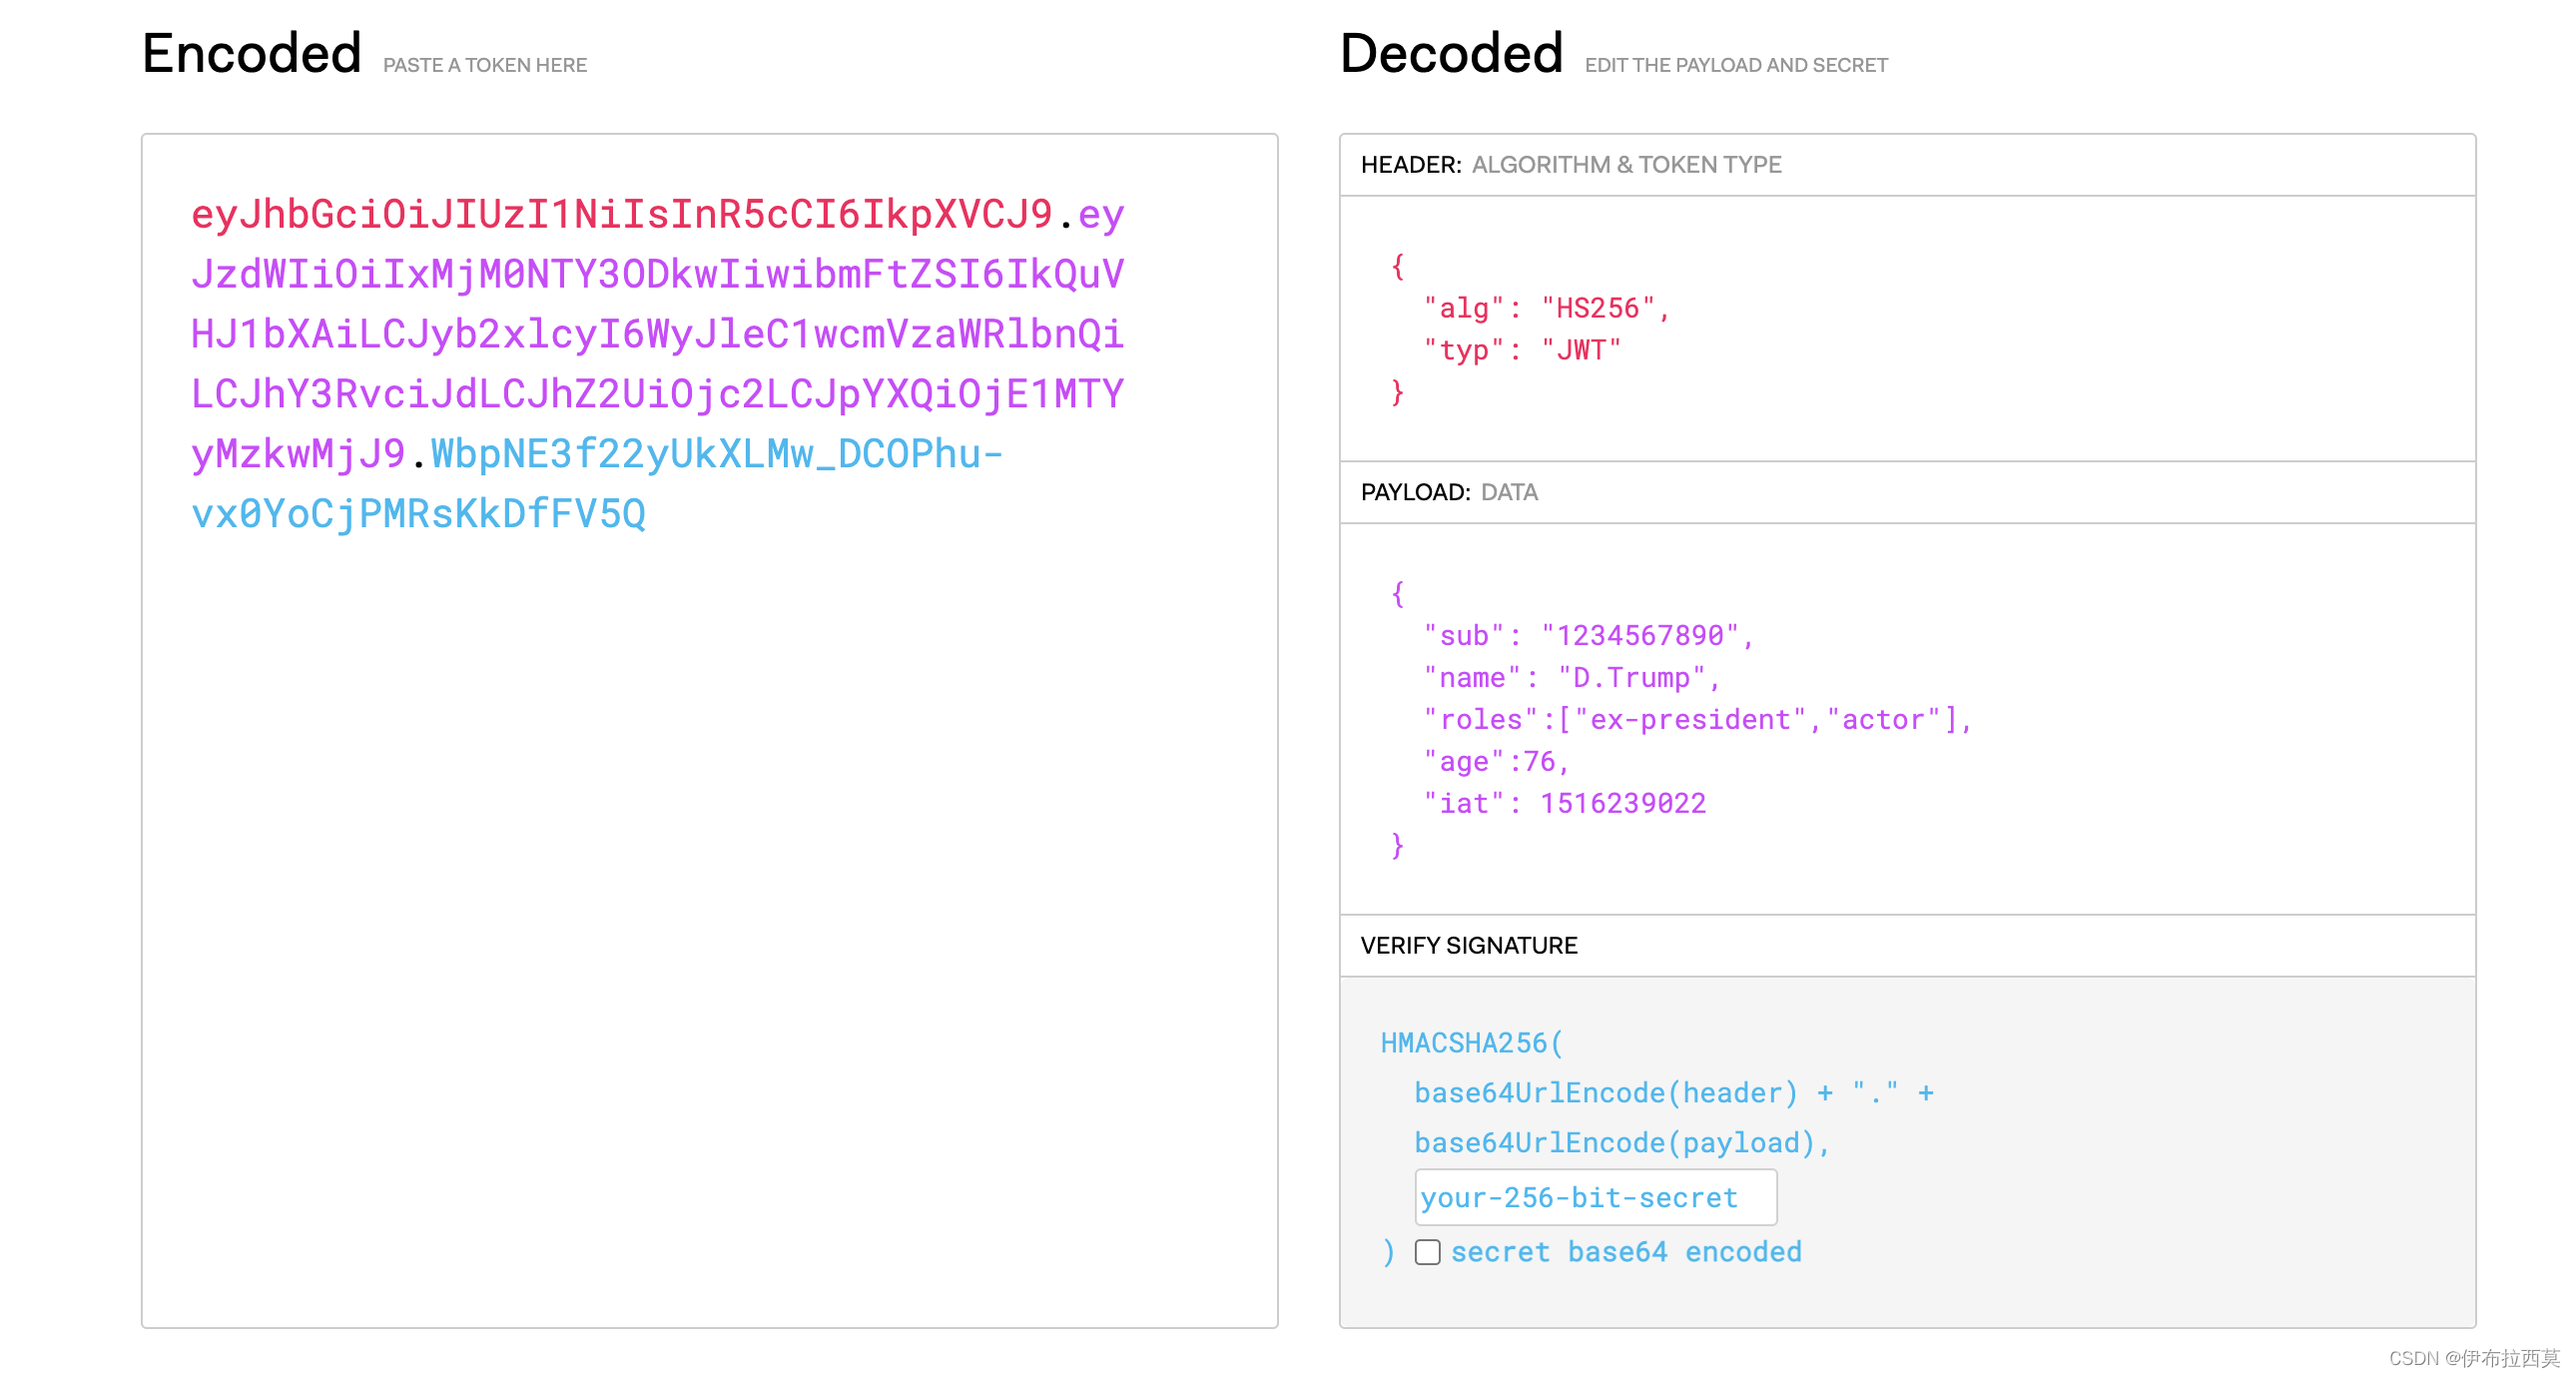Click the 'HEADER:' section label

click(1411, 164)
